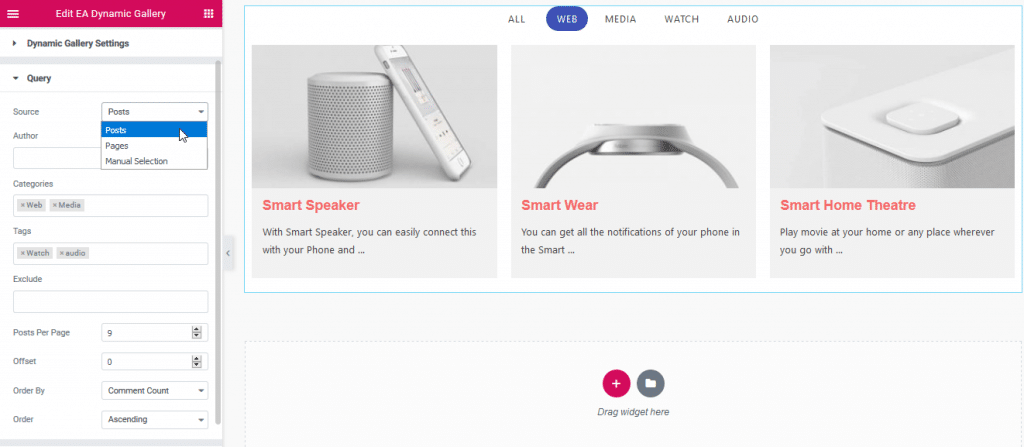Open the Smart Speaker post title link
This screenshot has width=1024, height=447.
coord(311,205)
